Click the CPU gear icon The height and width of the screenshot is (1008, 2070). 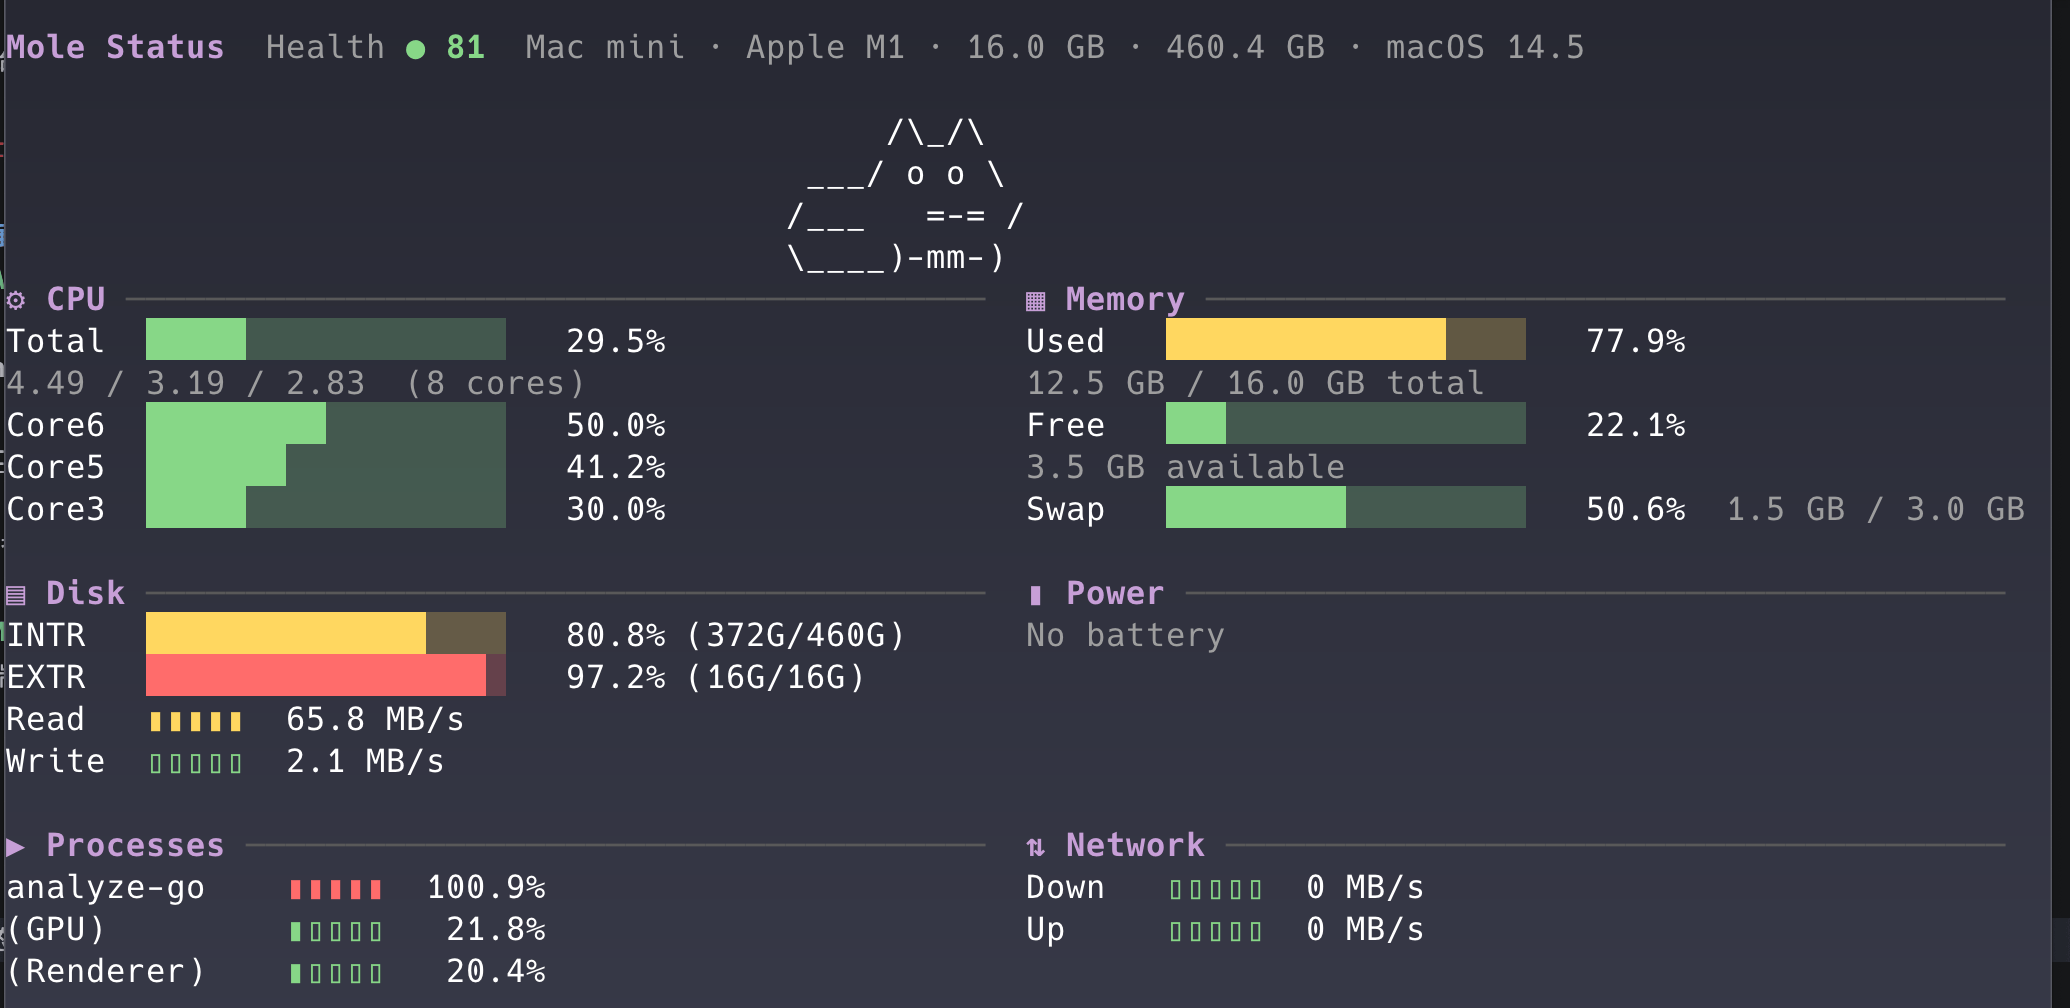(x=16, y=300)
